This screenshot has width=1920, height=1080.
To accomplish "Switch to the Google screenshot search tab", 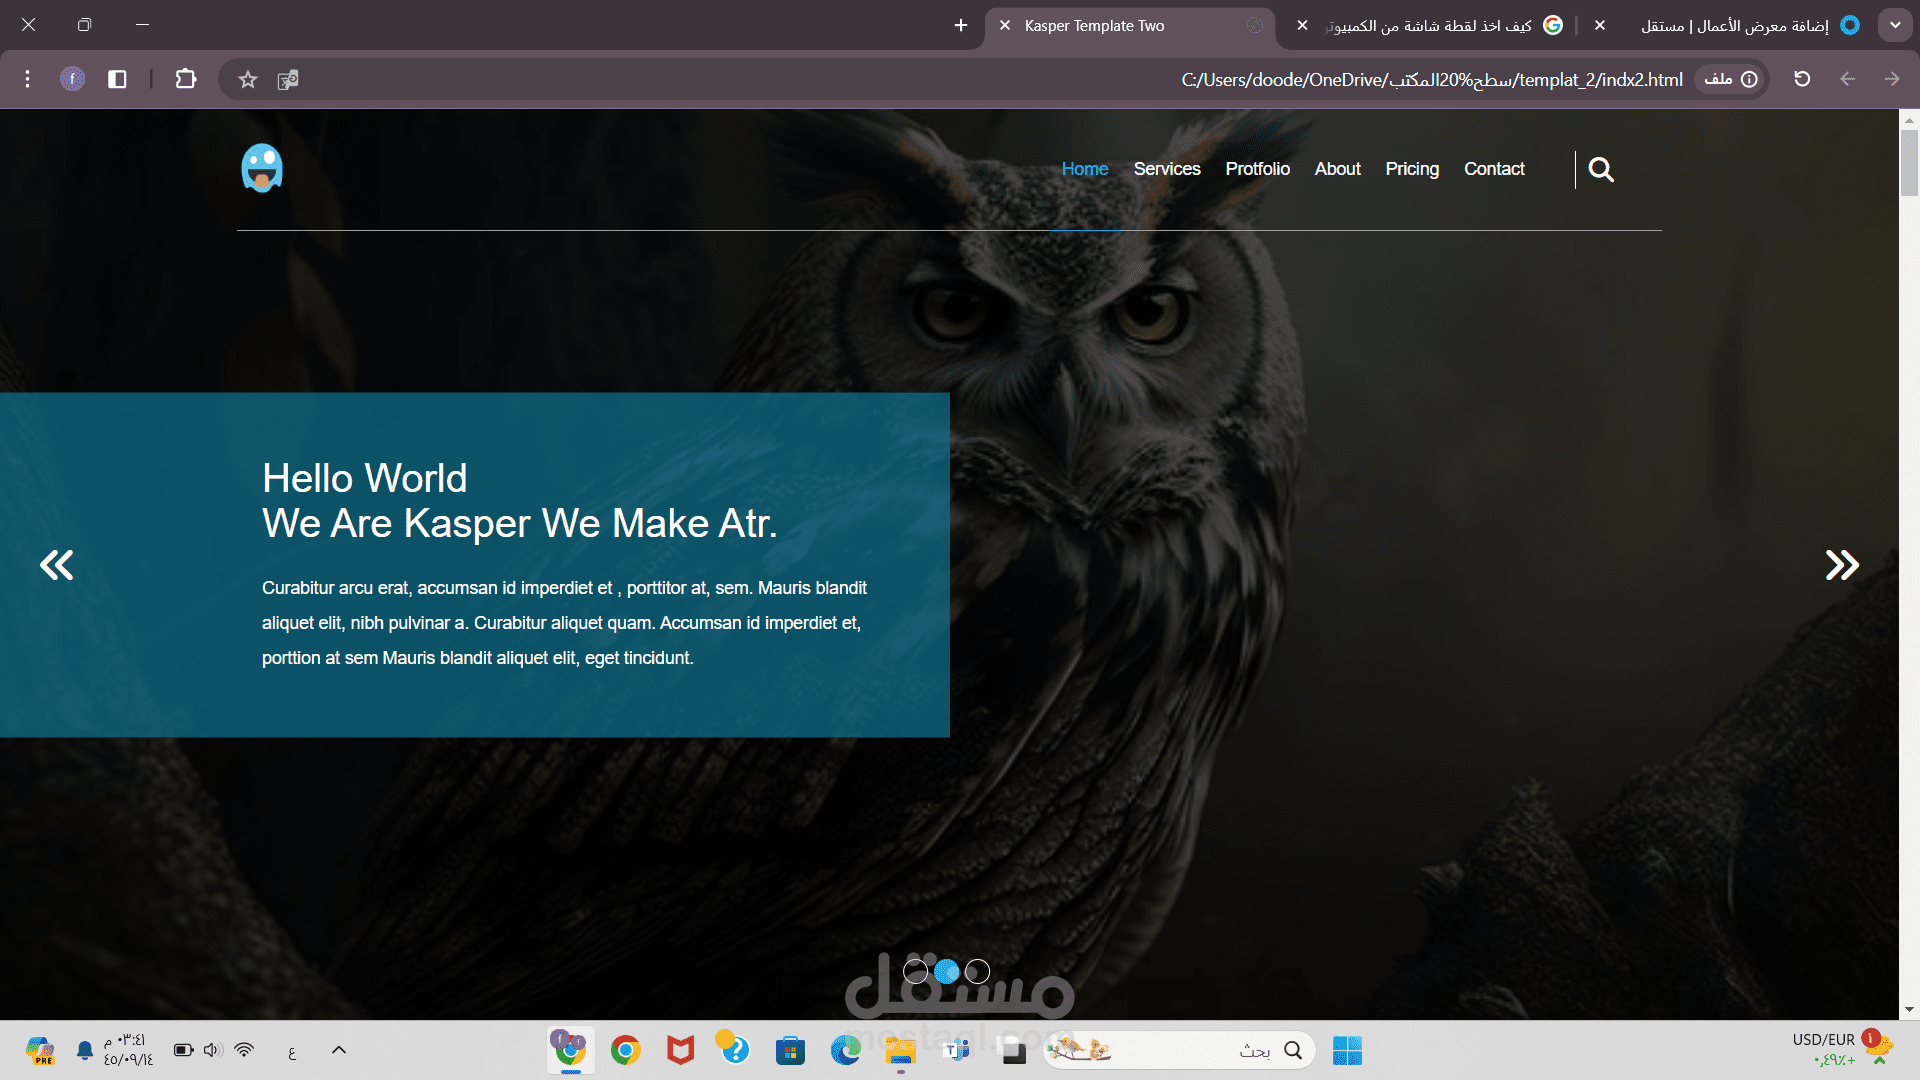I will [x=1430, y=26].
